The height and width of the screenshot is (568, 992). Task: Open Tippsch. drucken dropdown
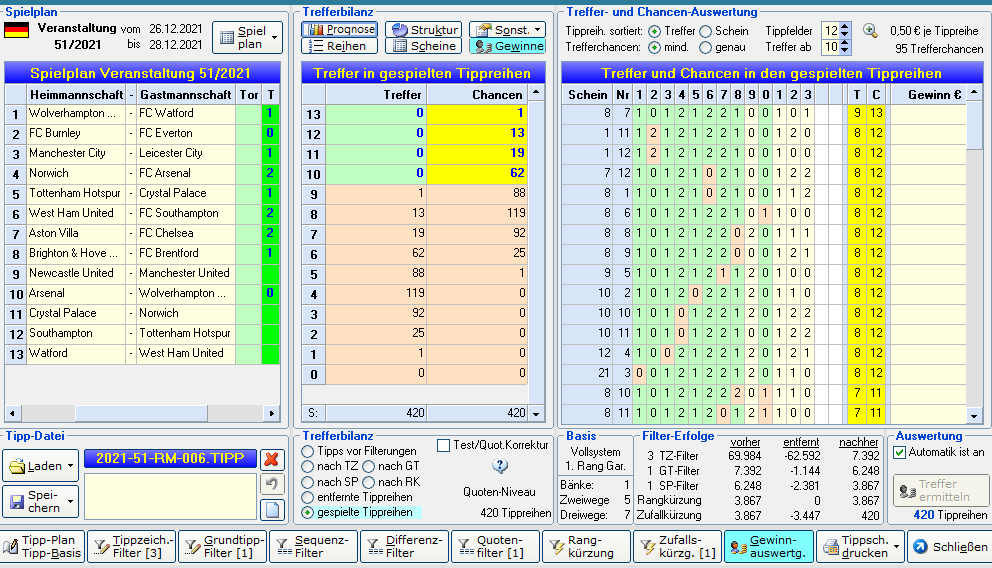860,546
